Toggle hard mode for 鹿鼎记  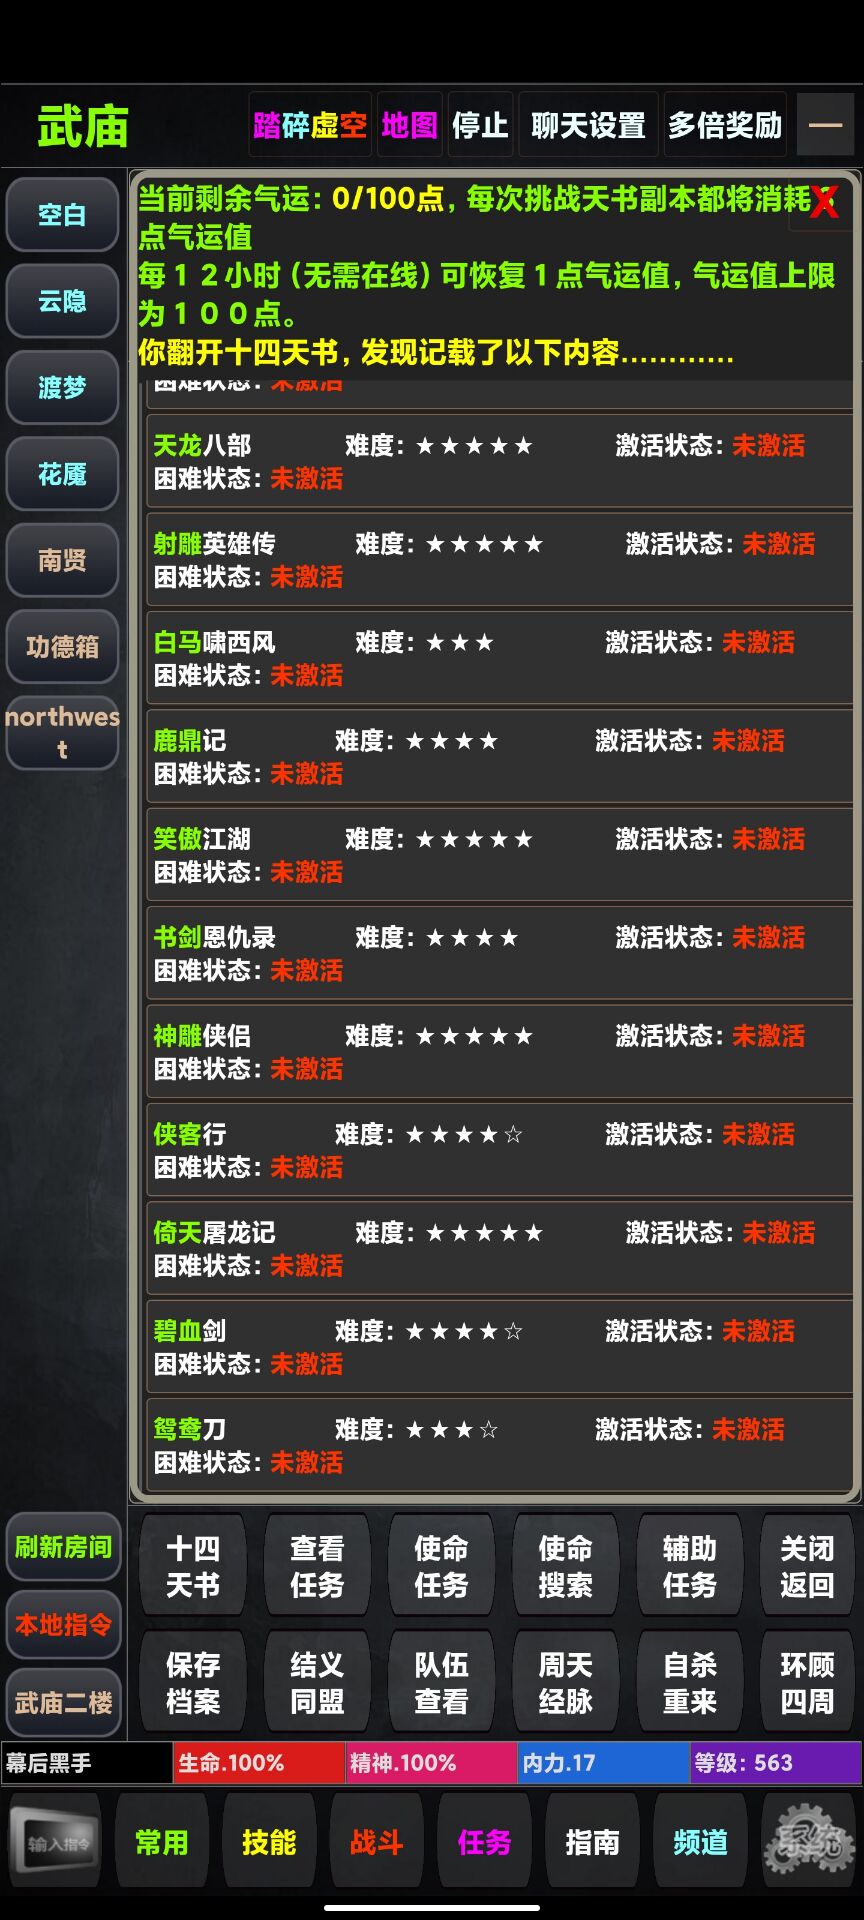tap(307, 773)
